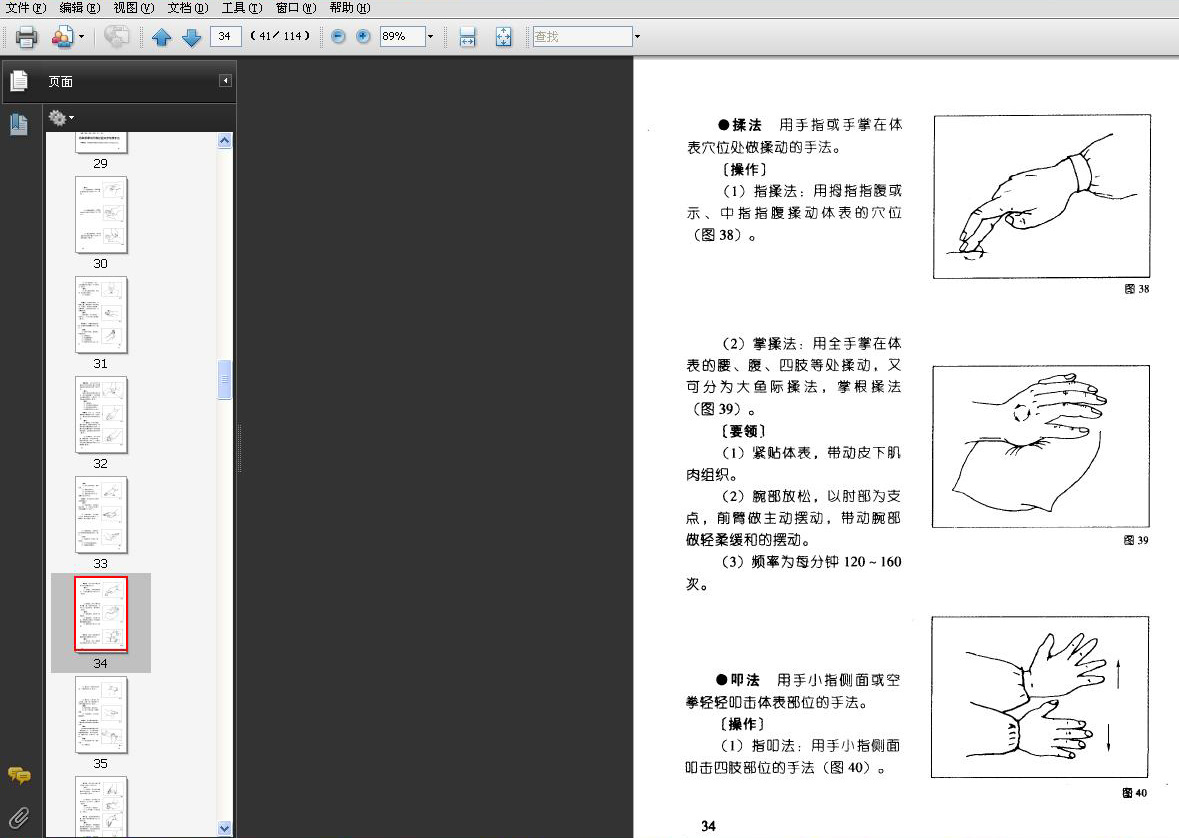Viewport: 1179px width, 838px height.
Task: Select page 32 thumbnail
Action: tap(101, 415)
